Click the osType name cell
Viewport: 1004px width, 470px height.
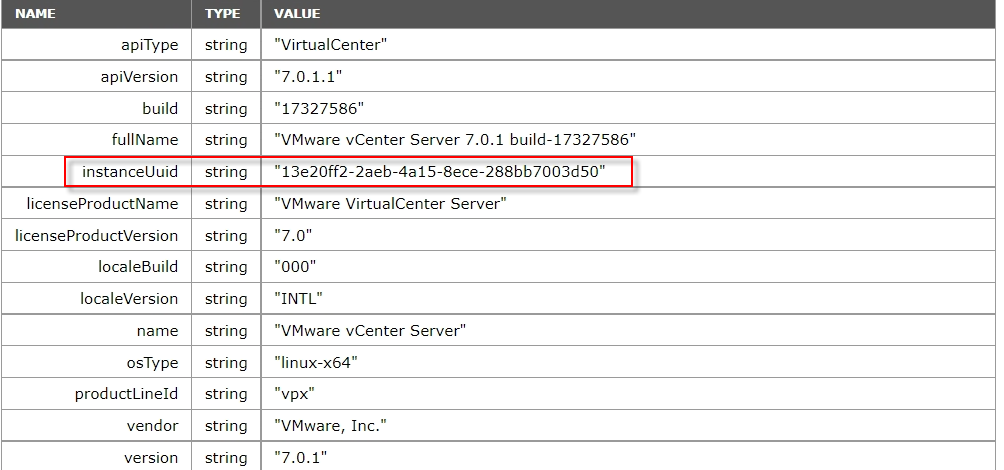click(x=96, y=362)
